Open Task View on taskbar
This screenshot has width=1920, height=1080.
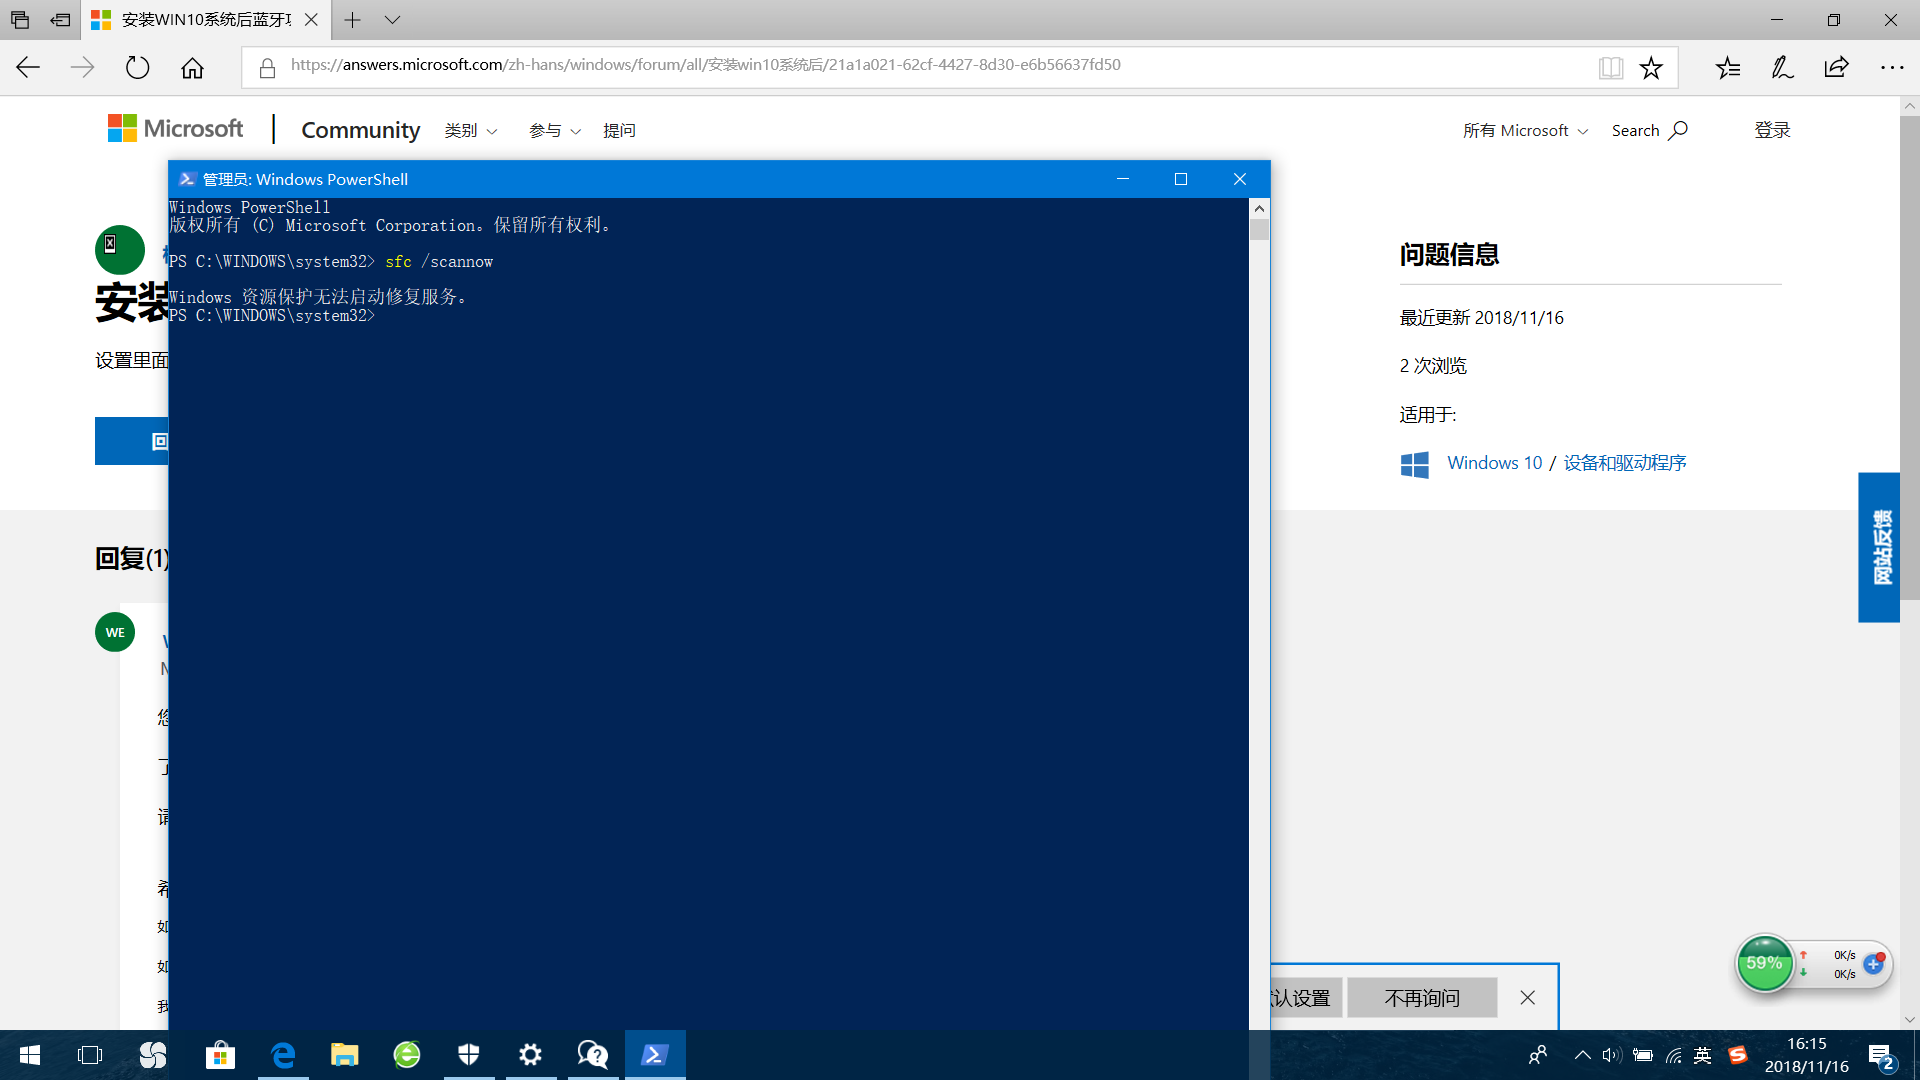tap(90, 1055)
